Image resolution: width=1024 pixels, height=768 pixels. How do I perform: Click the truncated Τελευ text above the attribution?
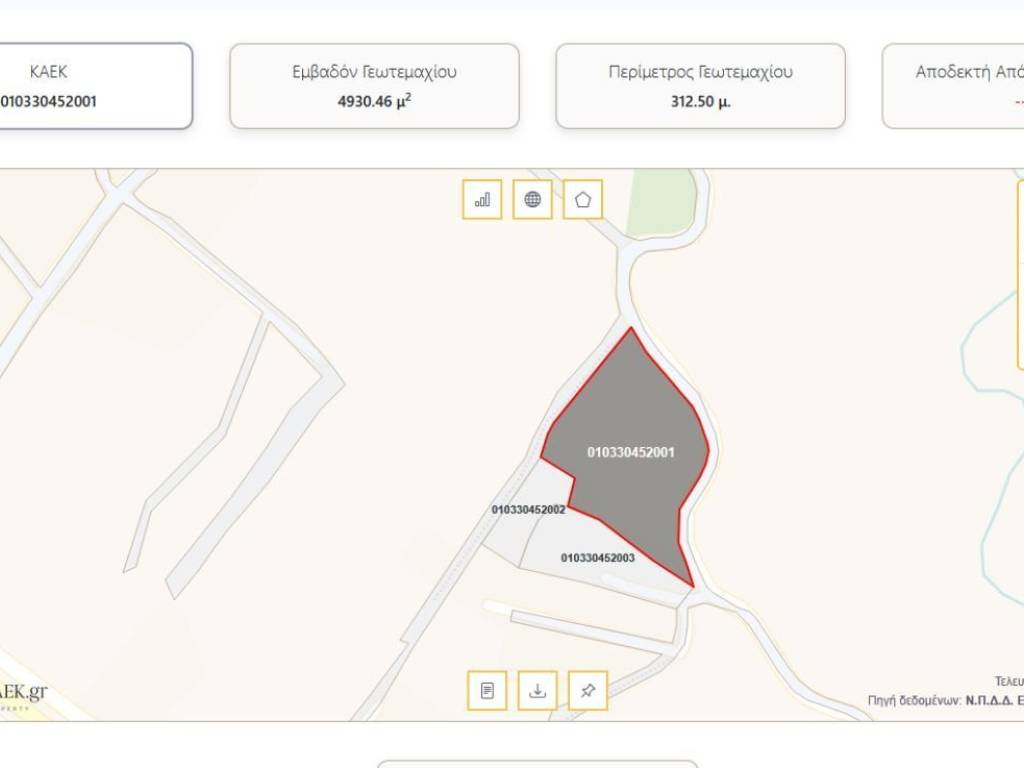point(1009,682)
